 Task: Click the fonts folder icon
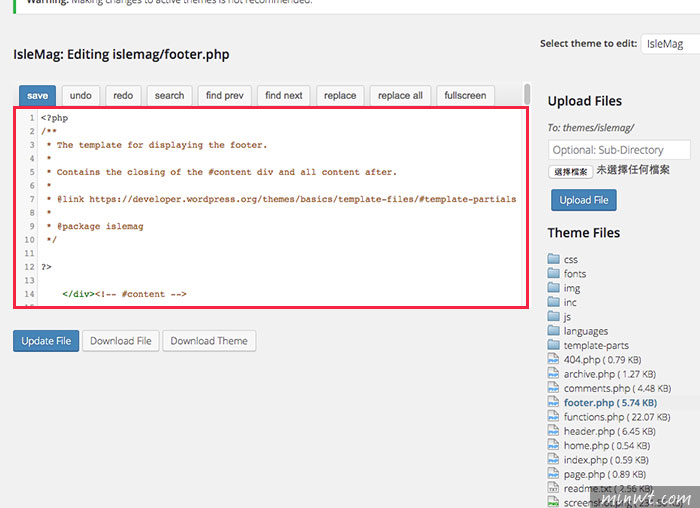click(x=554, y=273)
